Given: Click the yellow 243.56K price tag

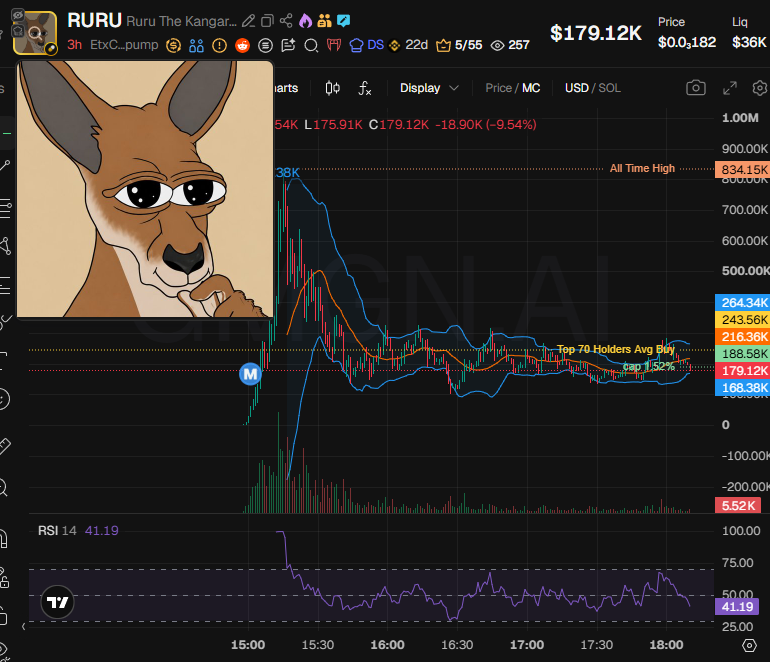Looking at the screenshot, I should click(x=742, y=320).
